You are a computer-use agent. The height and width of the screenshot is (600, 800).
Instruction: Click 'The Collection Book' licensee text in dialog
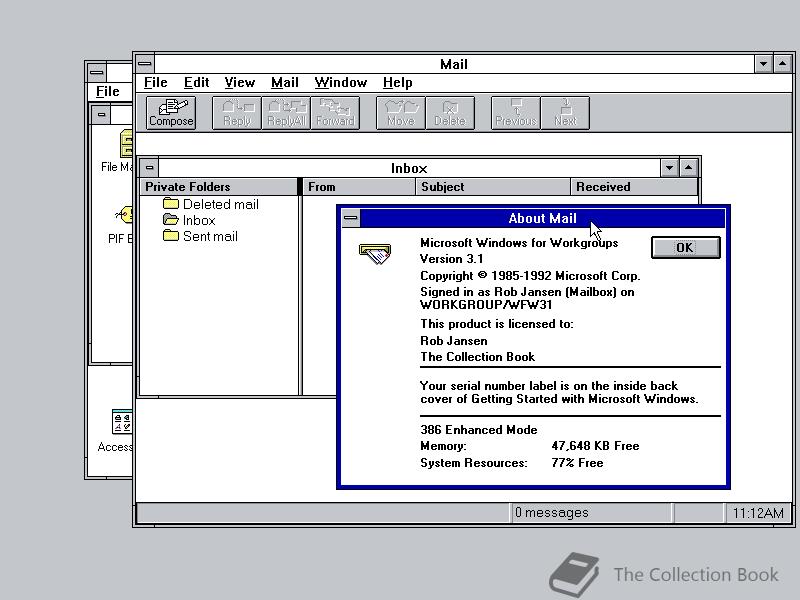478,357
